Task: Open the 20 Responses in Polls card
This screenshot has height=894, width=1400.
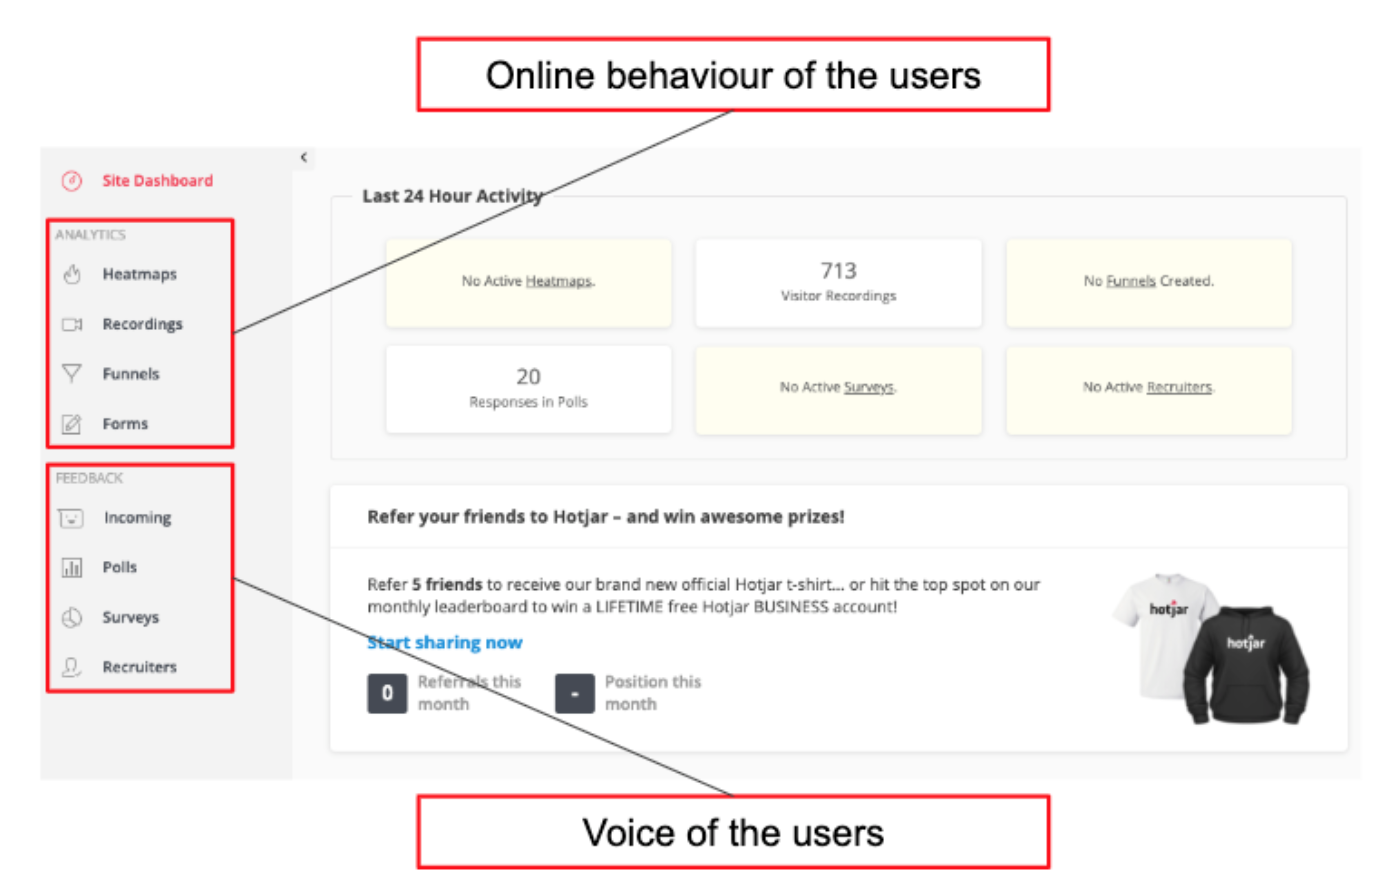Action: (528, 388)
